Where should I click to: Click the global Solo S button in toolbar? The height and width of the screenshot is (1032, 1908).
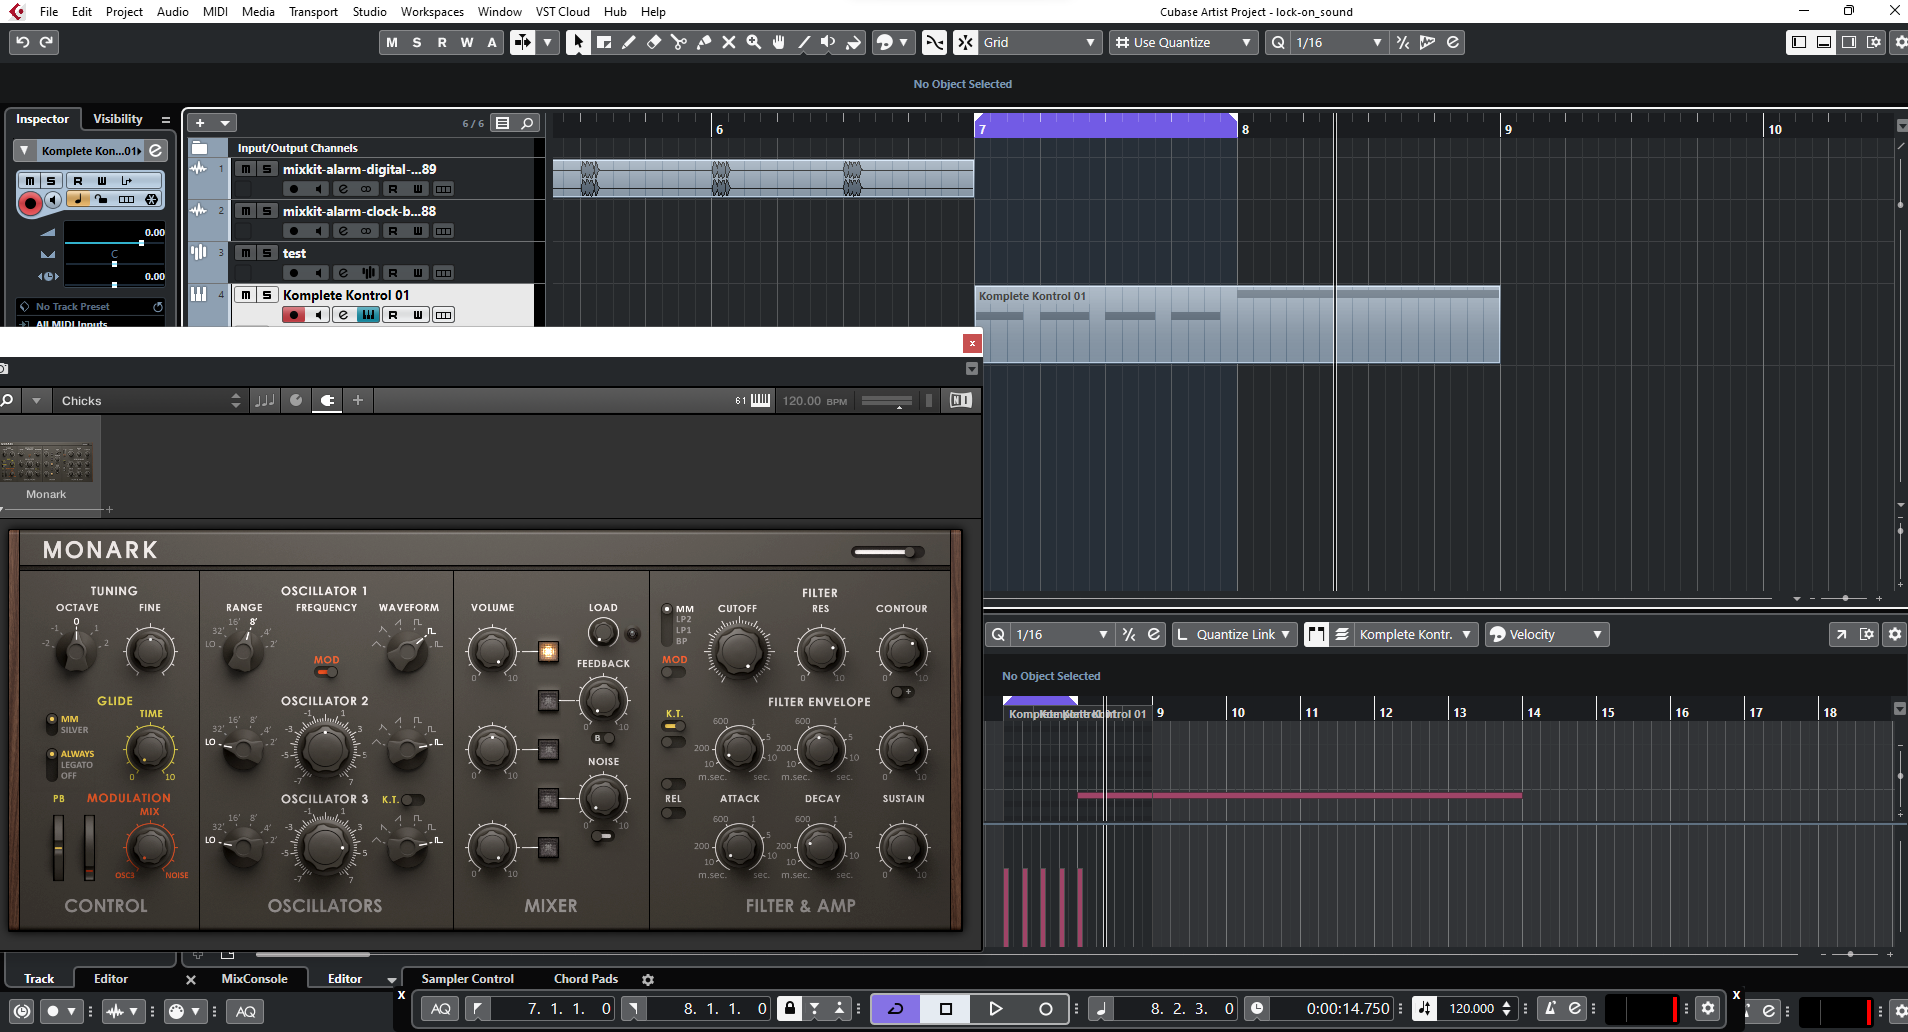click(x=417, y=42)
